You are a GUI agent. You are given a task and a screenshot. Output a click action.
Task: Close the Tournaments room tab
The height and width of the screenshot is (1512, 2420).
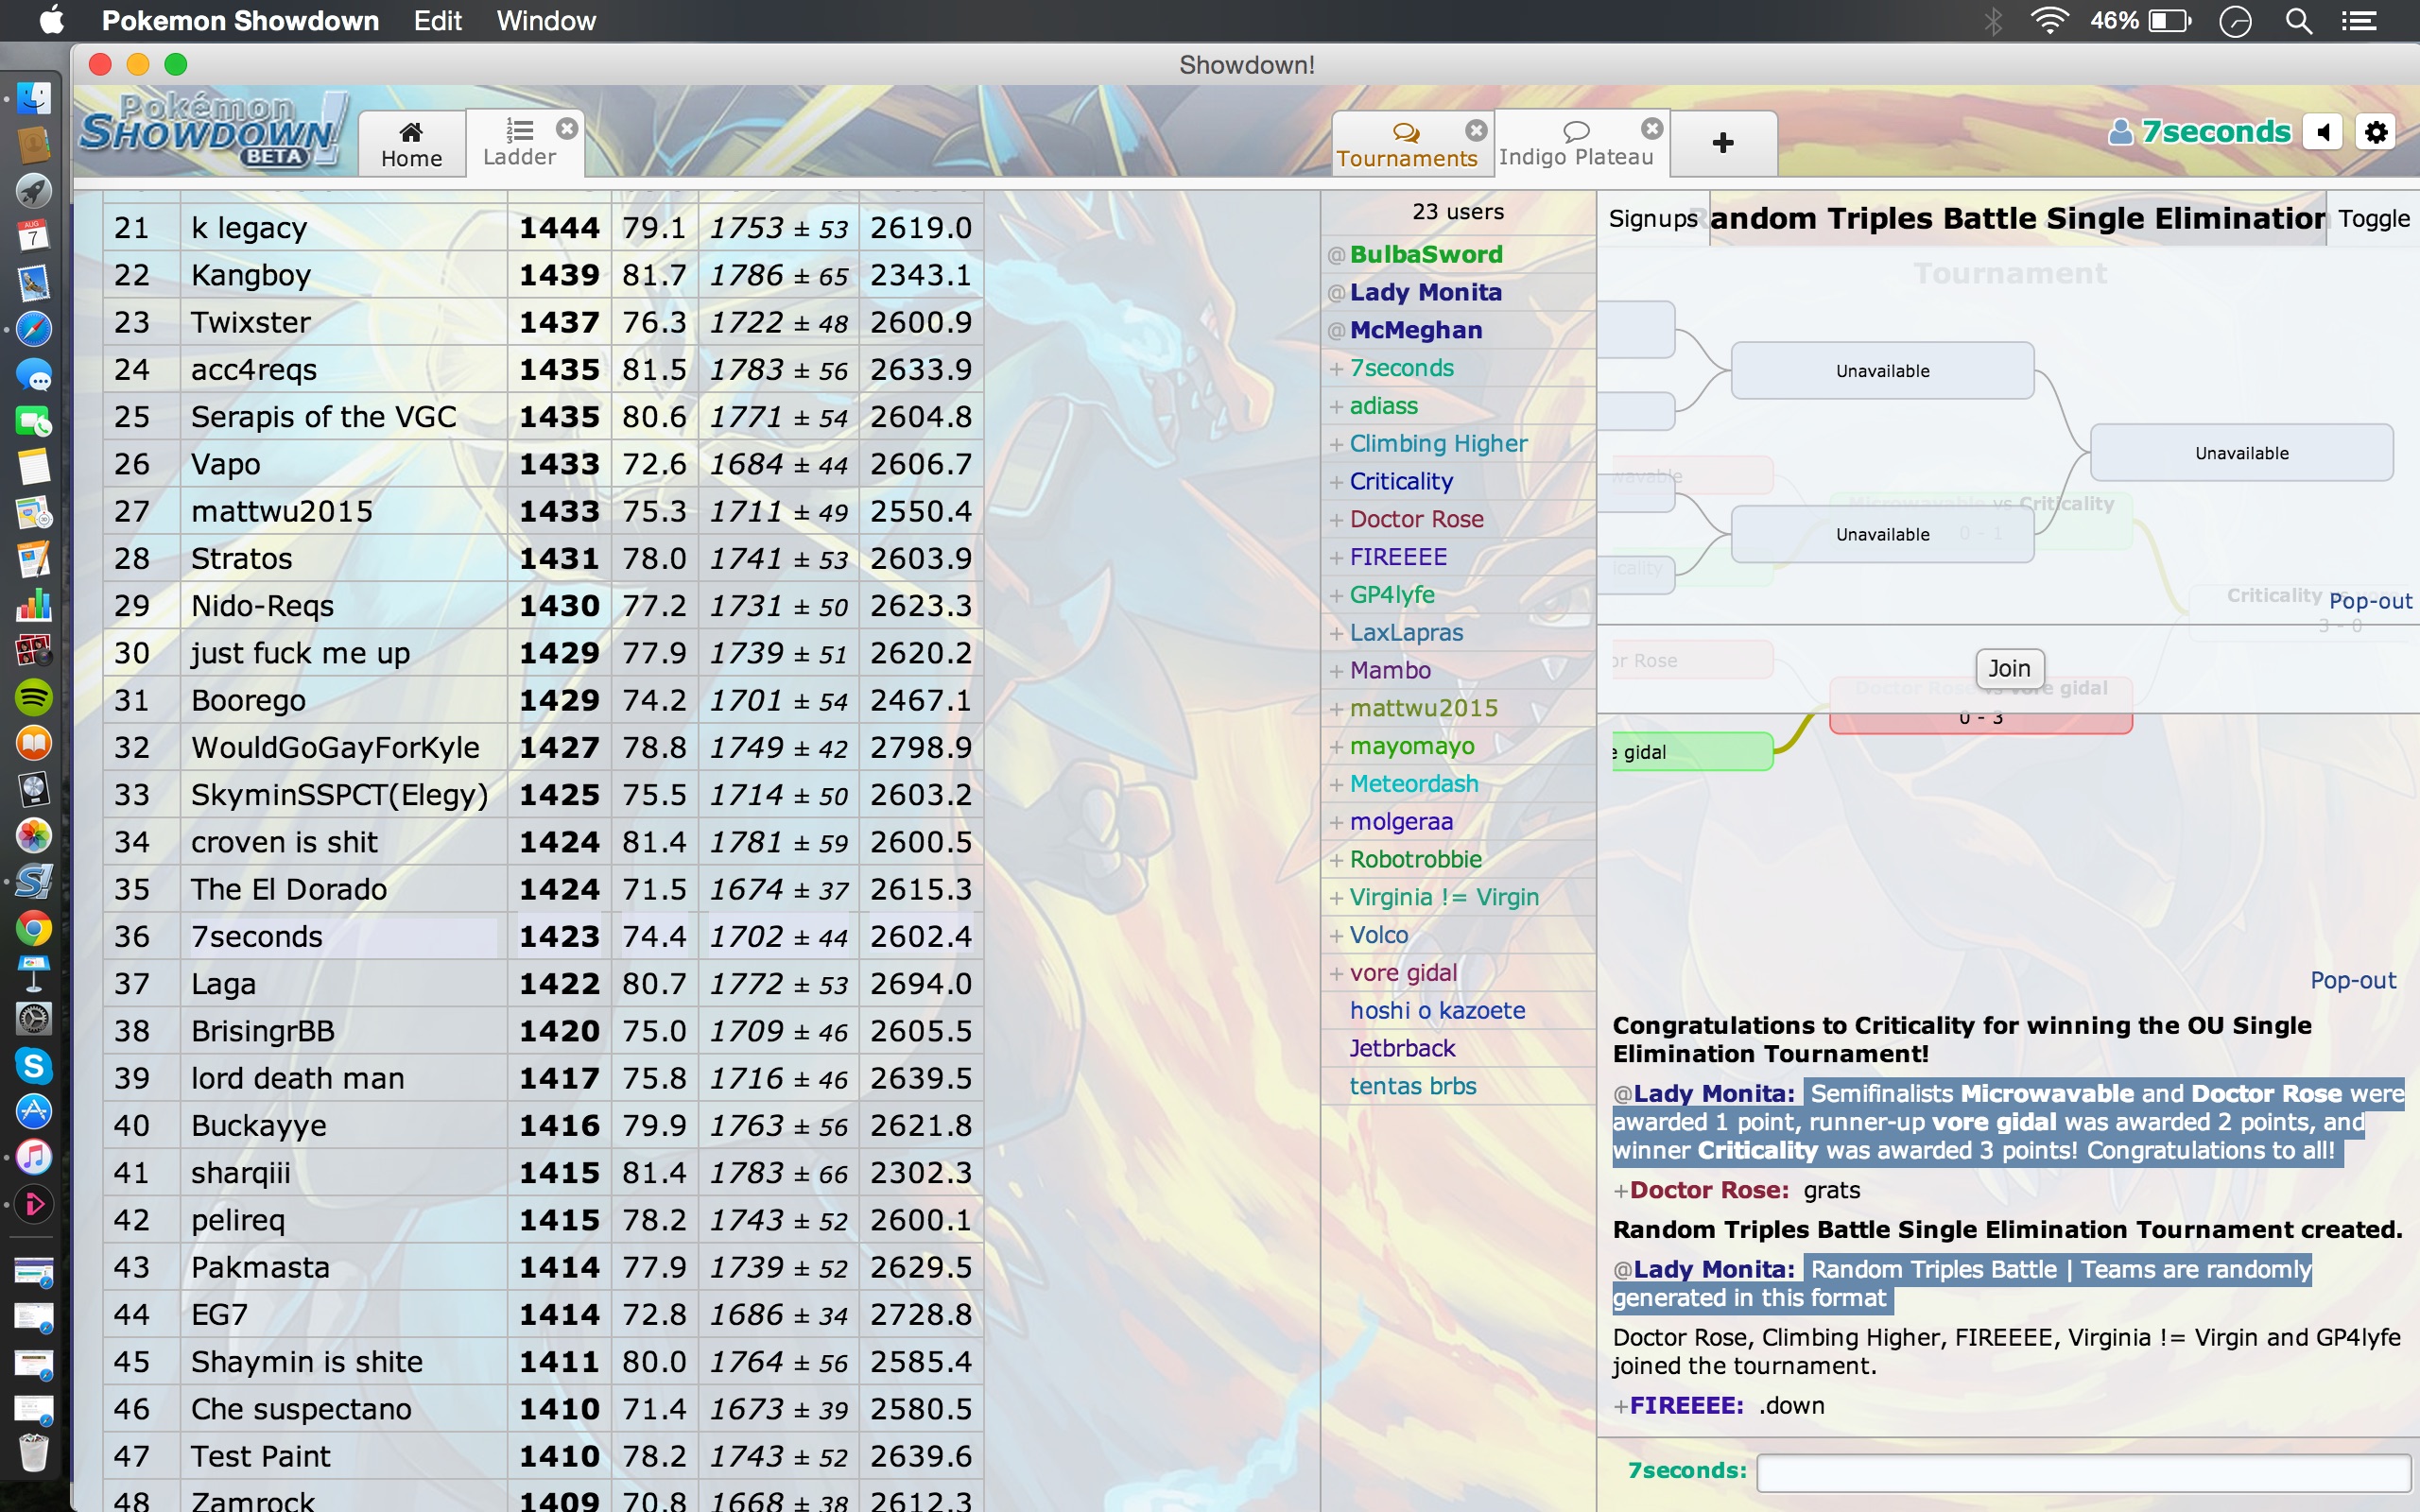tap(1476, 130)
